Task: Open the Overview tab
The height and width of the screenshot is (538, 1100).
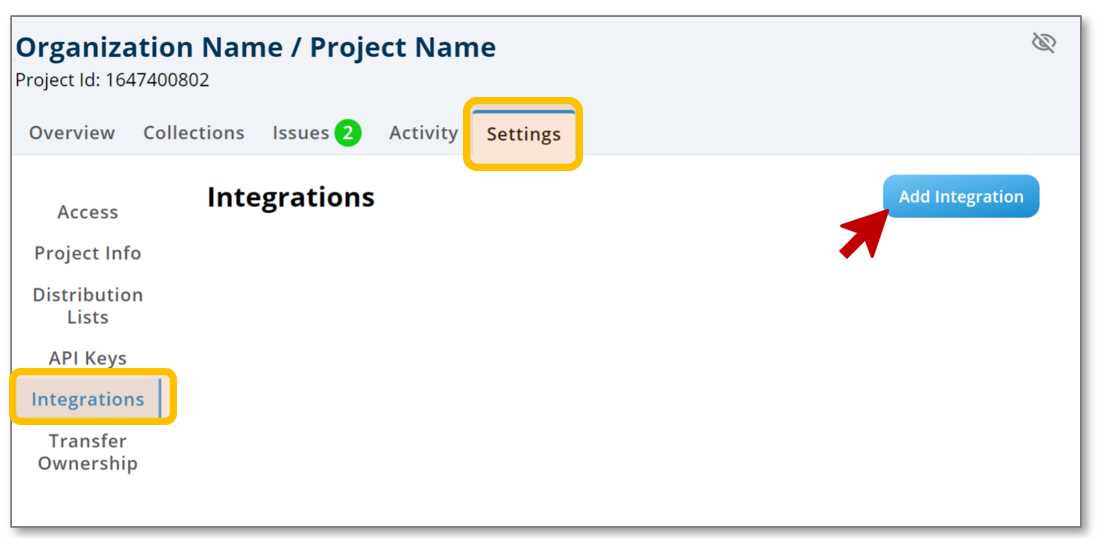Action: [72, 133]
